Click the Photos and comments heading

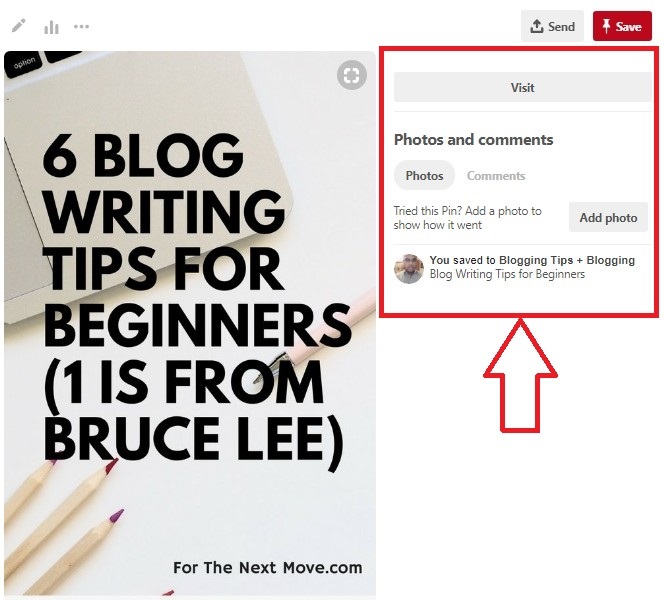[473, 139]
